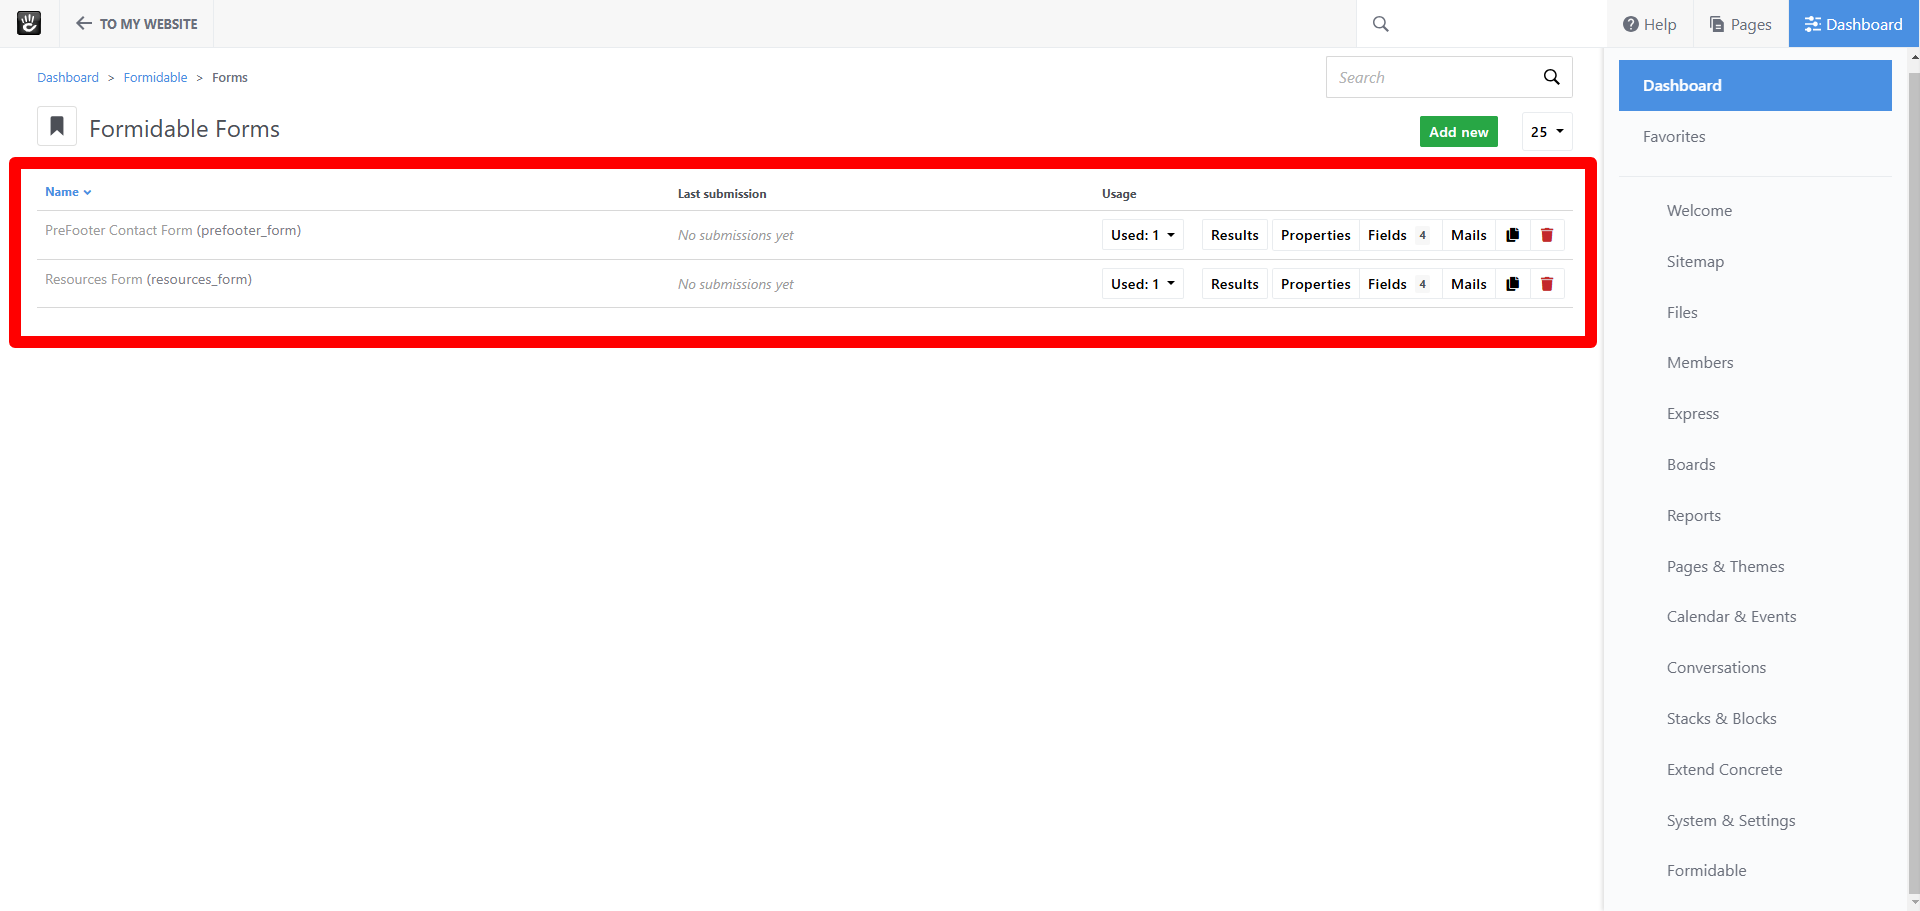Open Files in the sidebar
The height and width of the screenshot is (911, 1920).
[x=1682, y=312]
